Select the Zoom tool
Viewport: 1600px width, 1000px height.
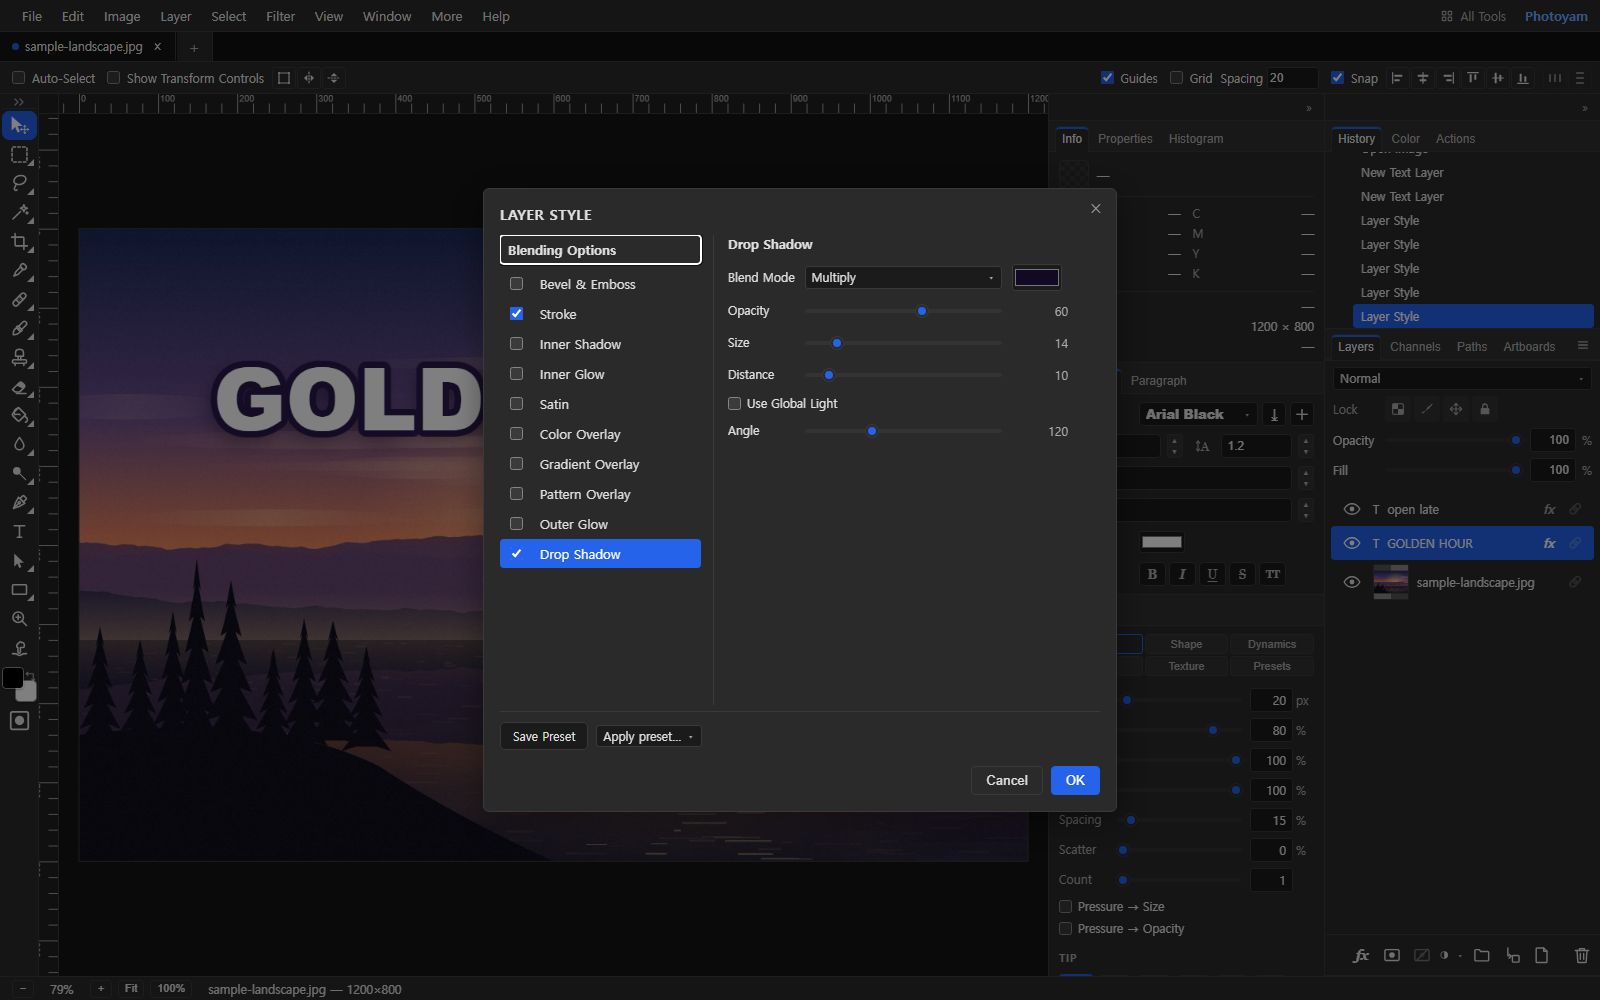(x=19, y=619)
